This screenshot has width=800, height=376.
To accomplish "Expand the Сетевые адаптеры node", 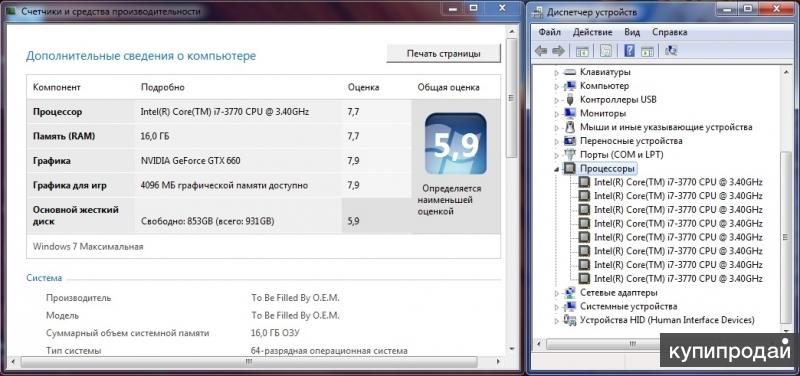I will 557,293.
